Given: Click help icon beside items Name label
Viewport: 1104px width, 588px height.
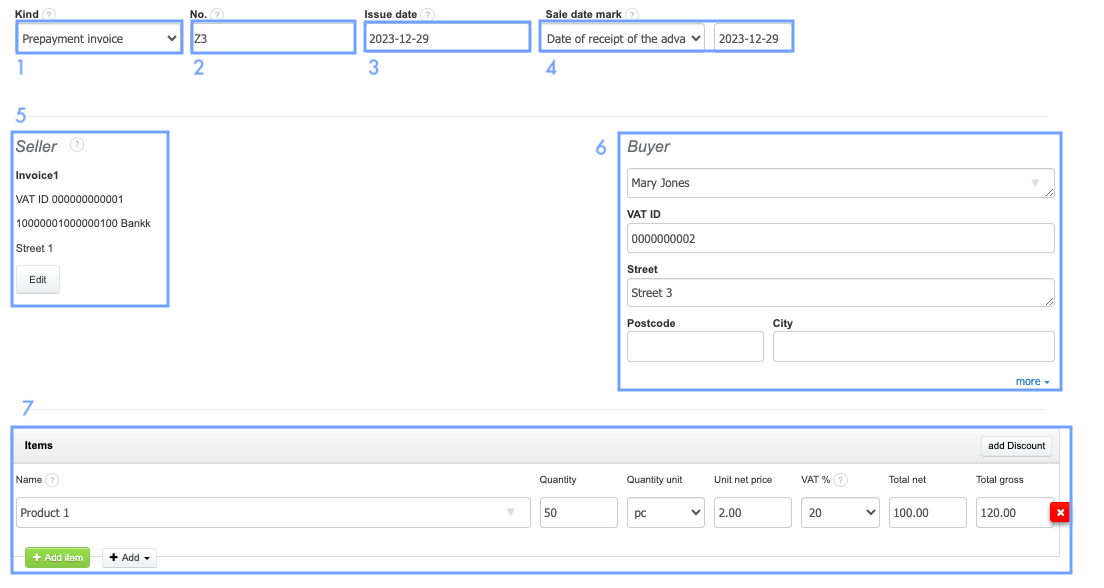Looking at the screenshot, I should coord(52,480).
